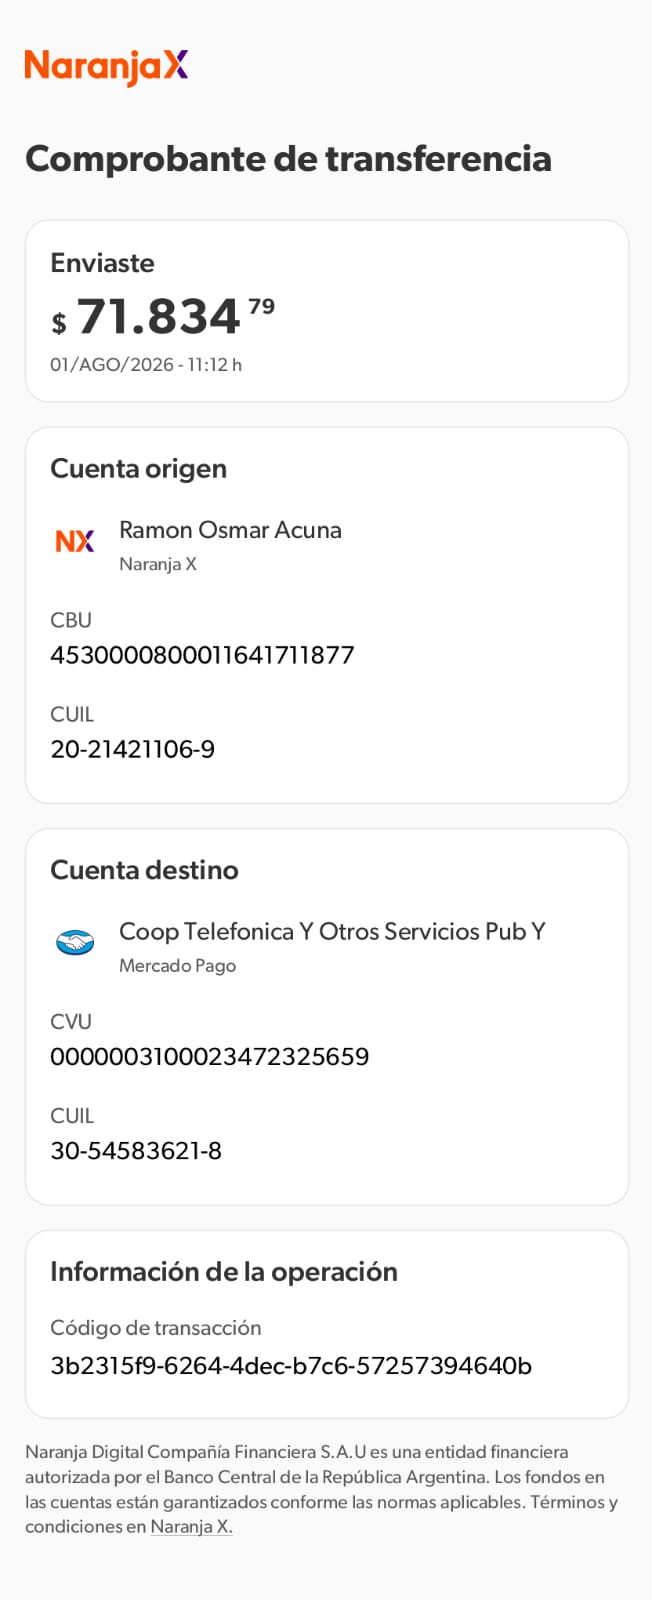Screen dimensions: 652x1600
Task: Click the date 01/AGO/2026 - 11:12 h
Action: pyautogui.click(x=146, y=364)
